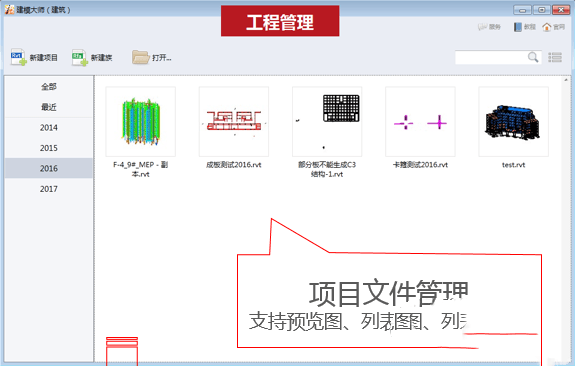Select the 卡箍测试2016.rvt project thumbnail
The height and width of the screenshot is (366, 575).
[420, 121]
